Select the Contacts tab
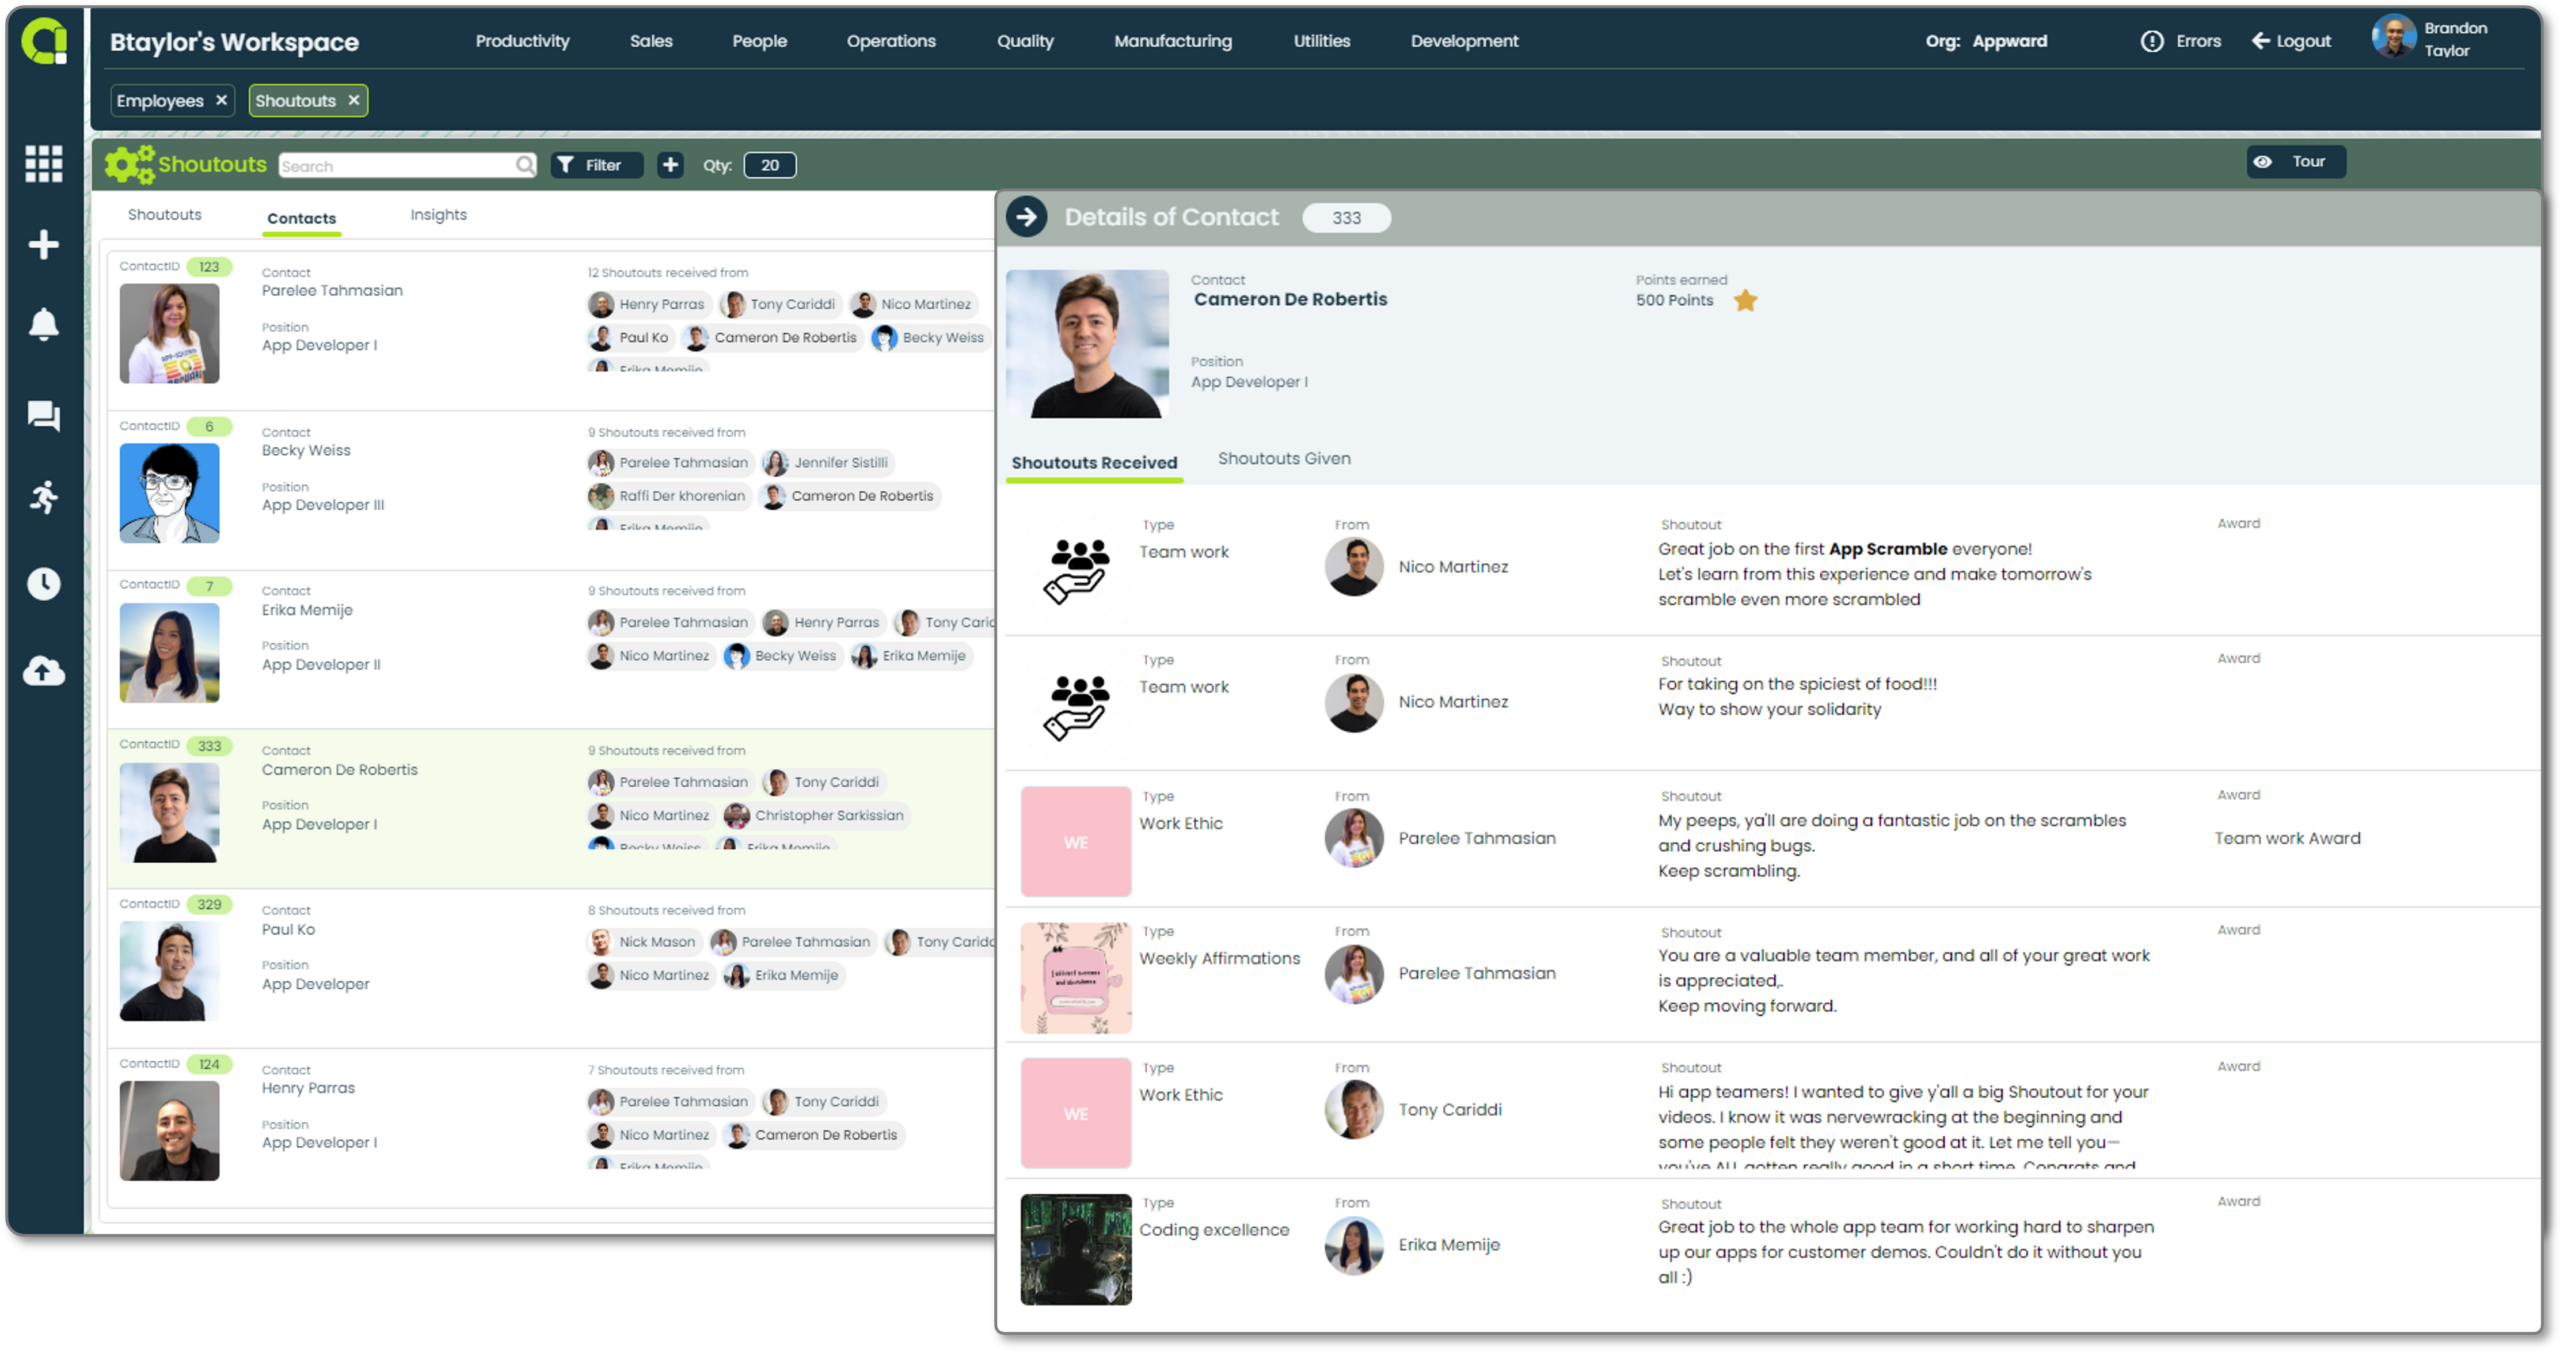This screenshot has width=2560, height=1351. pos(301,218)
